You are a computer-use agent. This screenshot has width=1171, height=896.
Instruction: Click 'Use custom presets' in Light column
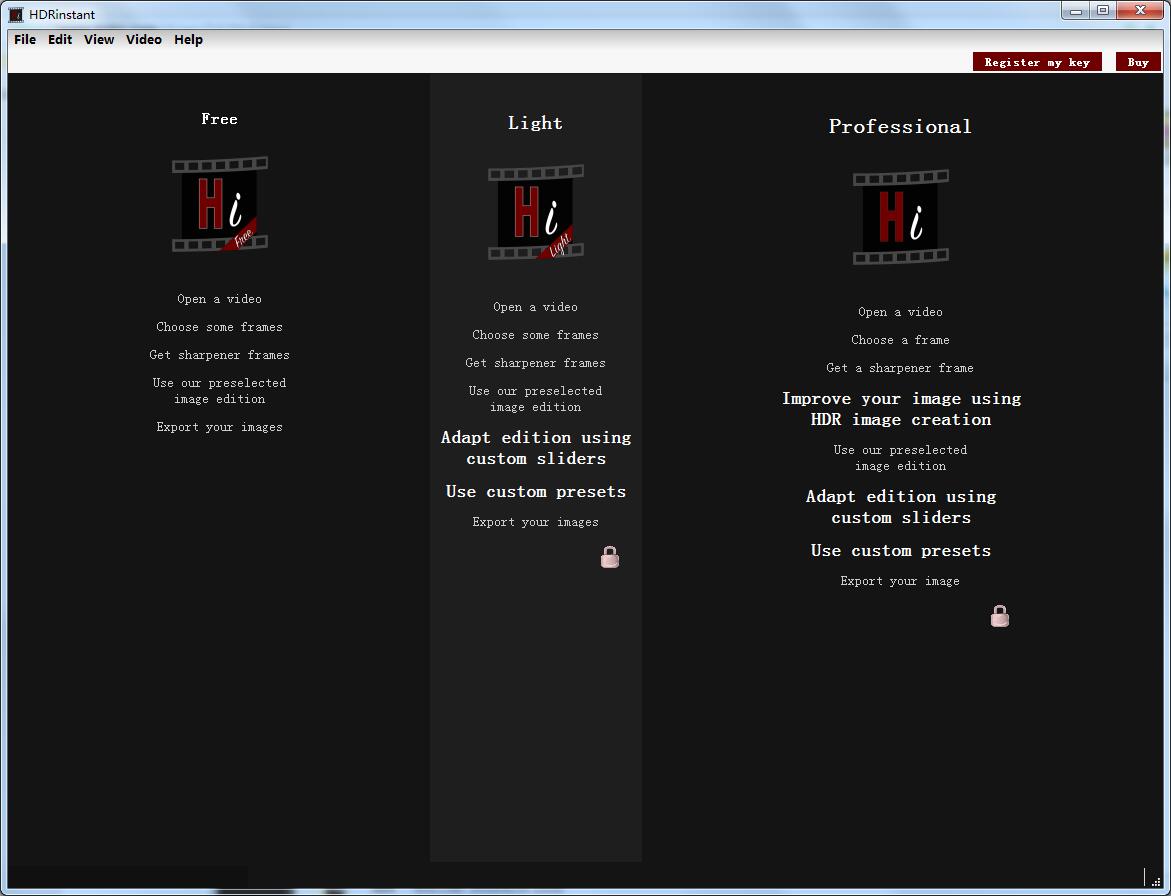(536, 492)
